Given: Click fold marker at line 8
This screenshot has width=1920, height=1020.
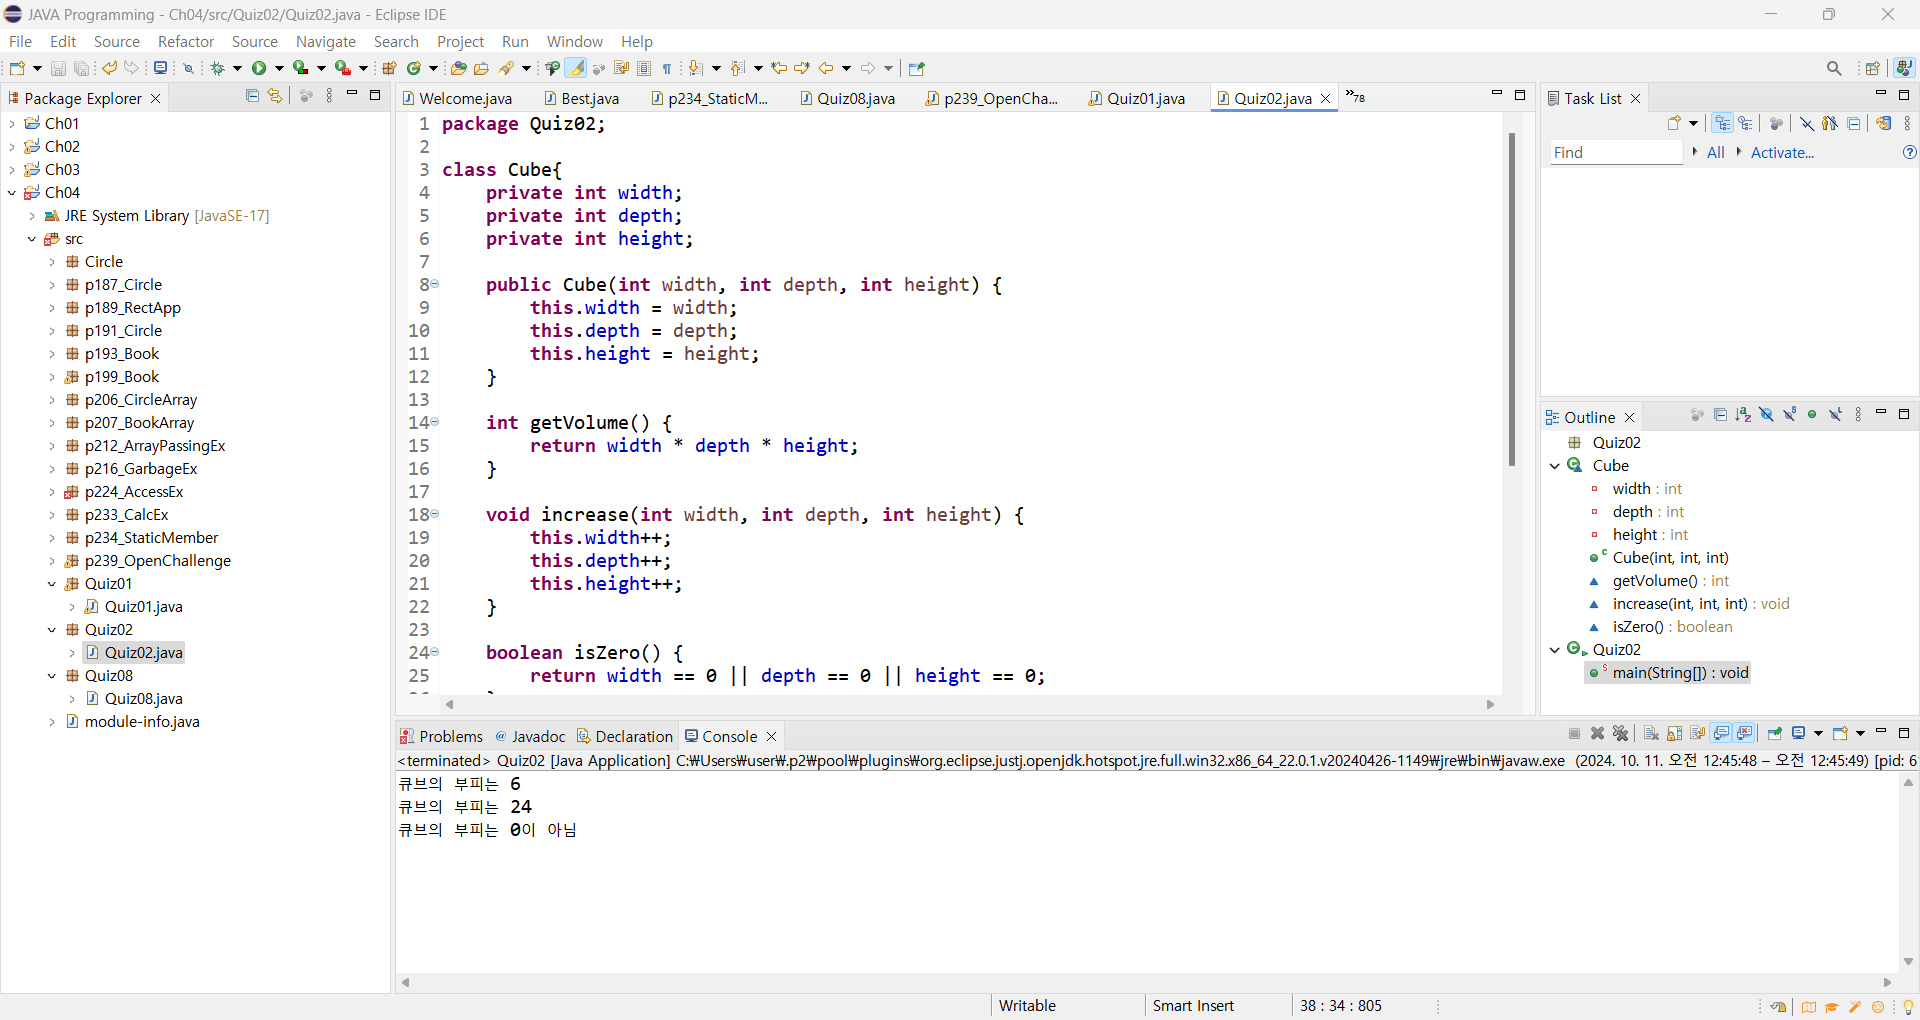Looking at the screenshot, I should tap(435, 284).
